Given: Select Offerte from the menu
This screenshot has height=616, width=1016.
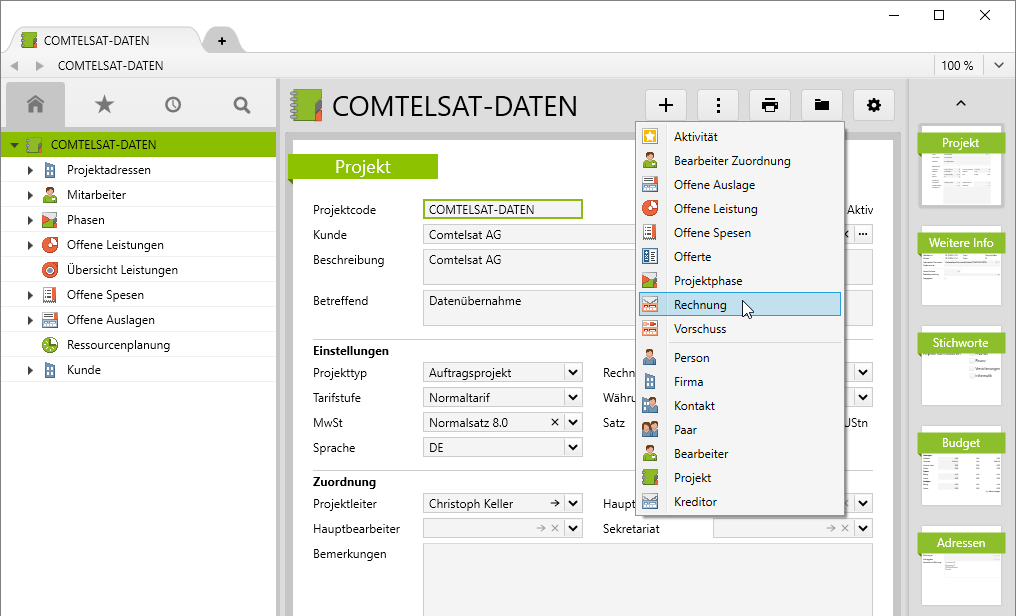Looking at the screenshot, I should [693, 257].
